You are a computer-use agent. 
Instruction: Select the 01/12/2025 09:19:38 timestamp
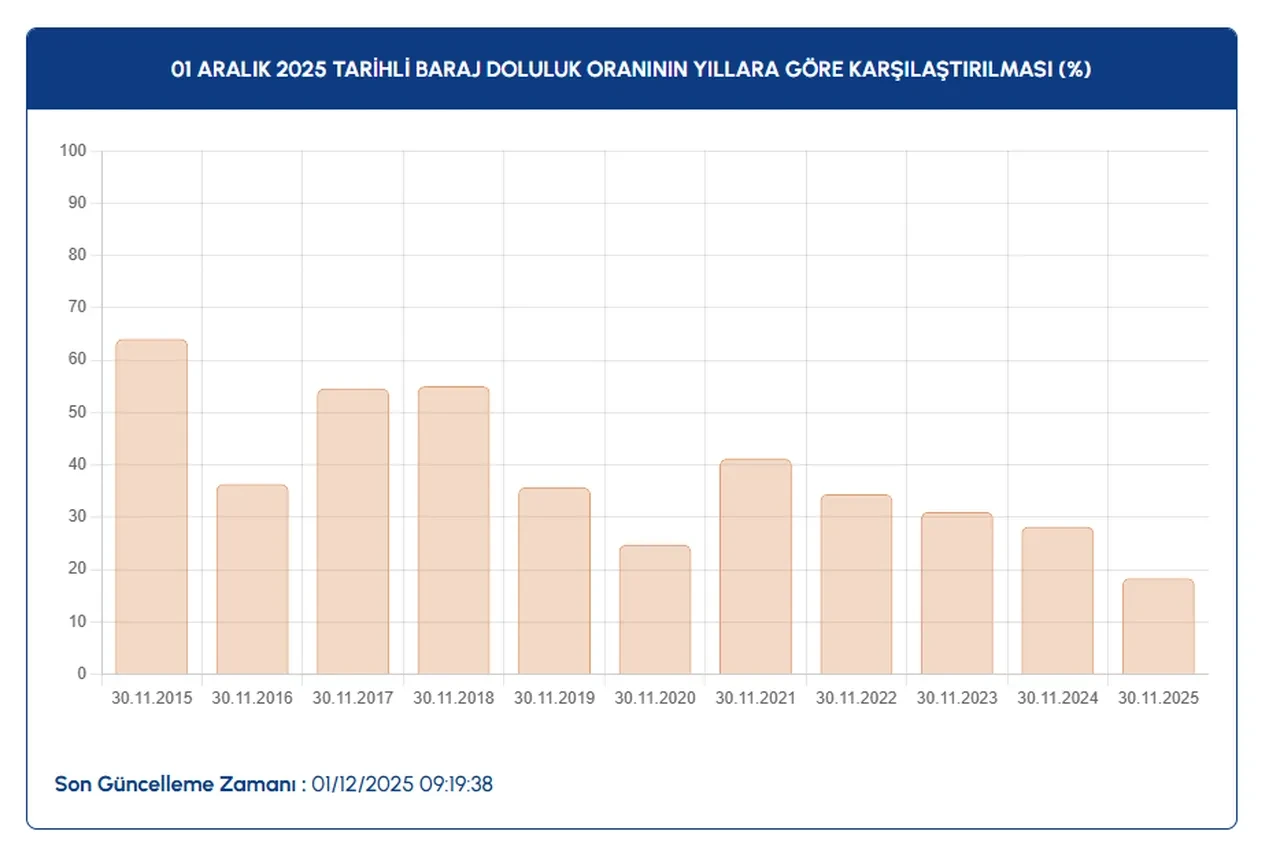tap(402, 784)
